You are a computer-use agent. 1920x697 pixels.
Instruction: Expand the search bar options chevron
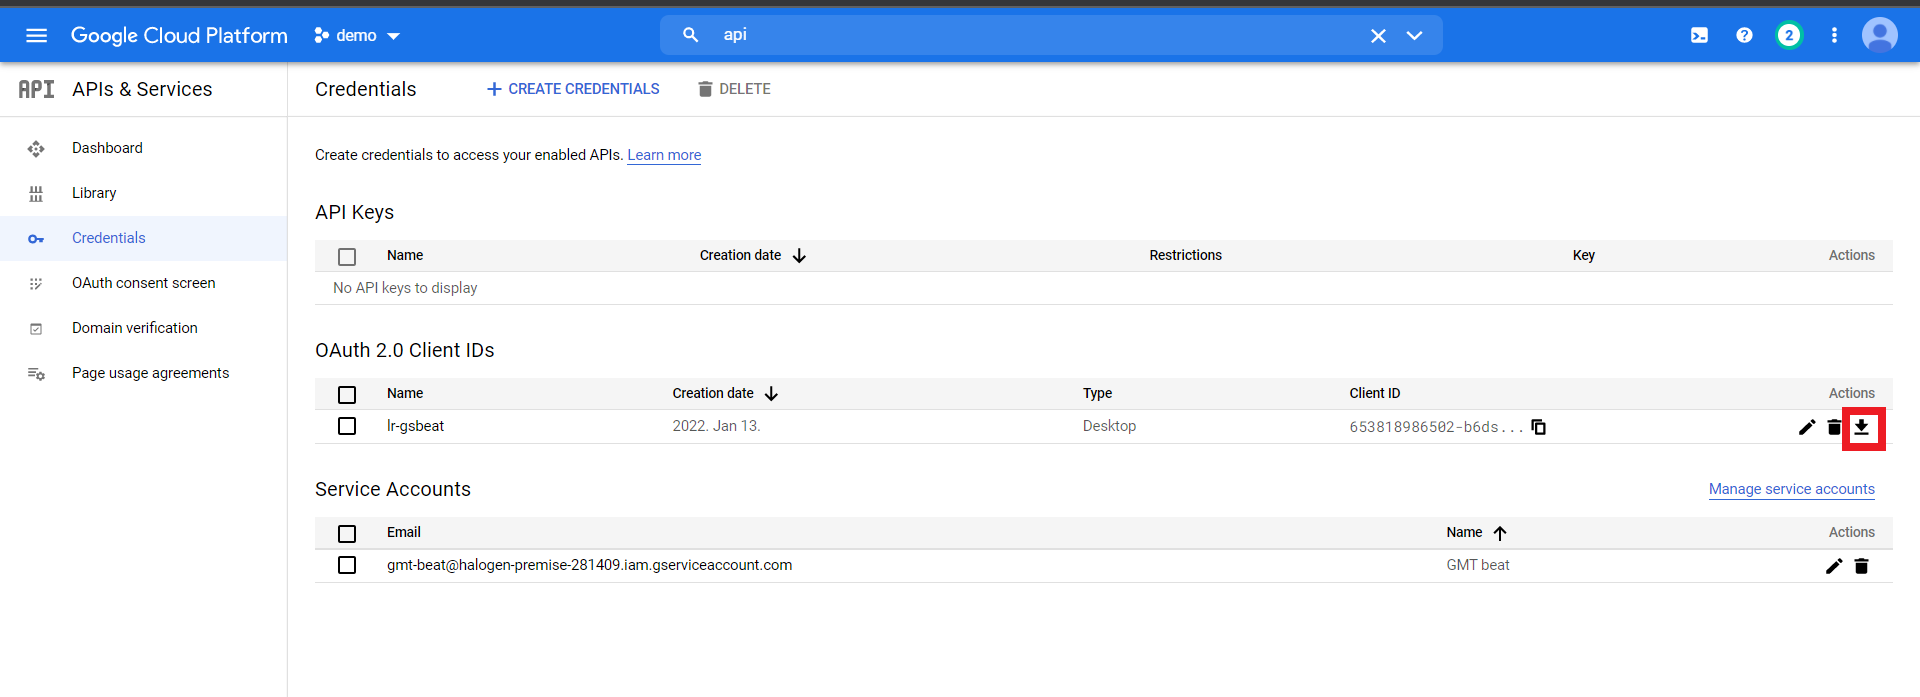click(1414, 36)
